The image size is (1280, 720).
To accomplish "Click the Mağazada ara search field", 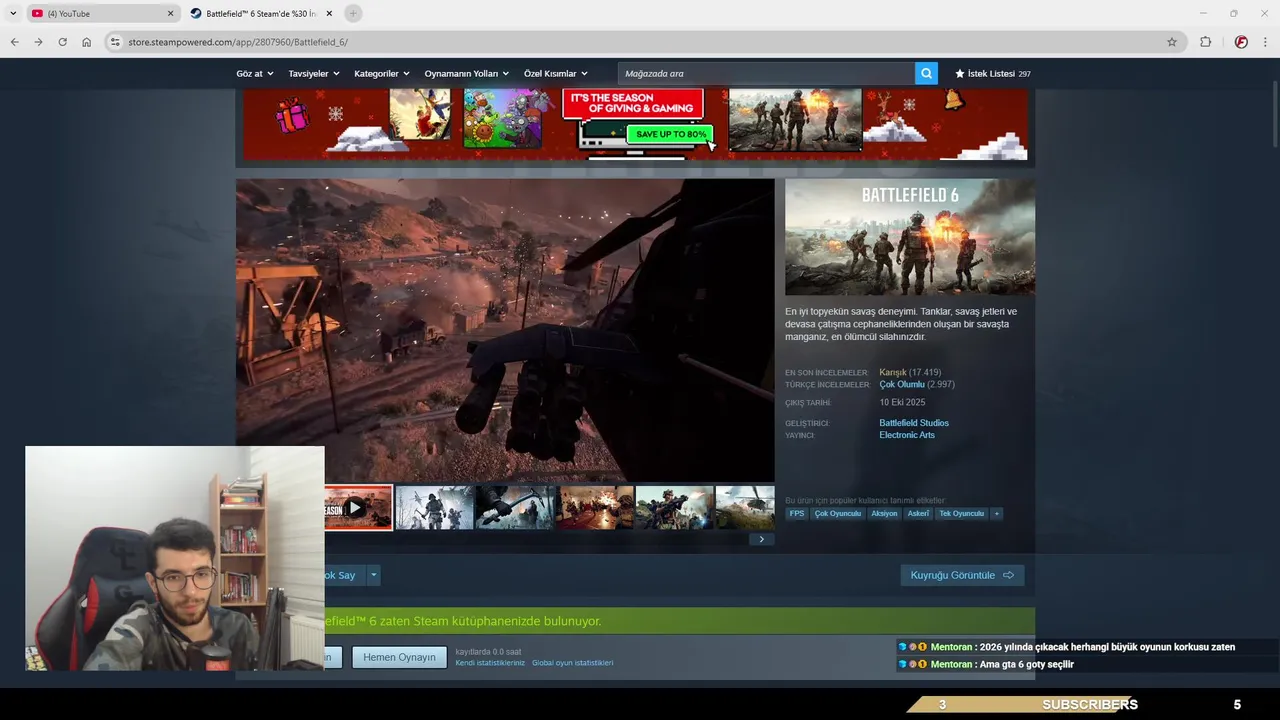I will [766, 73].
